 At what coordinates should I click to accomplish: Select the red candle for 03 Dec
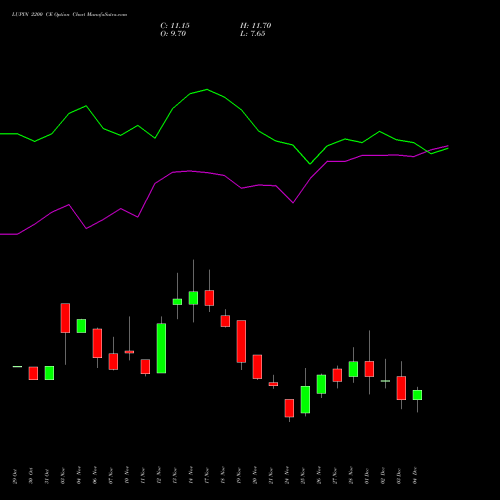(x=401, y=388)
